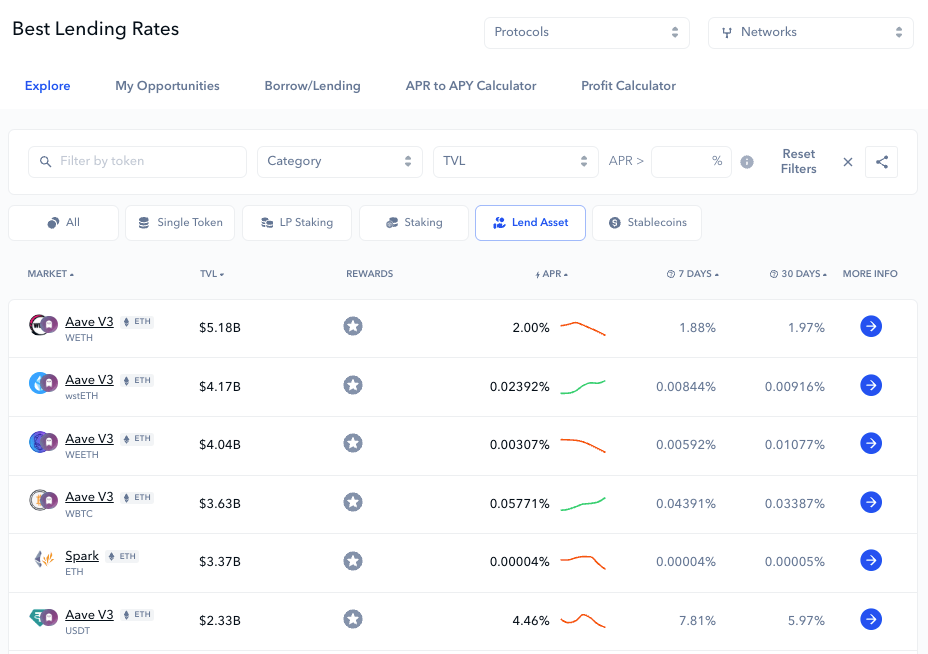Image resolution: width=928 pixels, height=654 pixels.
Task: View APR trend sparkline for wstETH
Action: [583, 387]
